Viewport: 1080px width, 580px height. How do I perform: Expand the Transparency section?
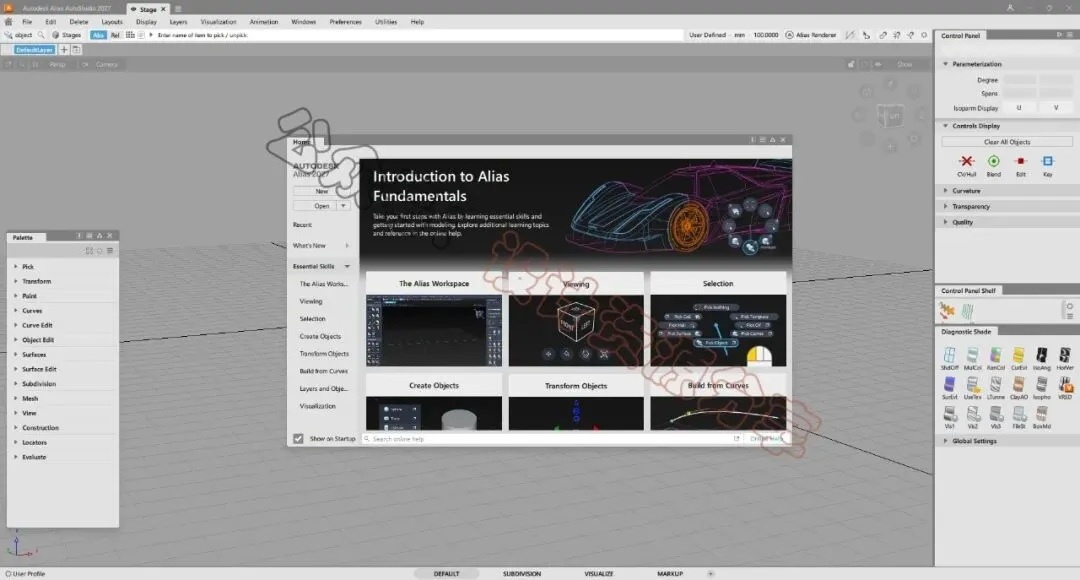(946, 207)
